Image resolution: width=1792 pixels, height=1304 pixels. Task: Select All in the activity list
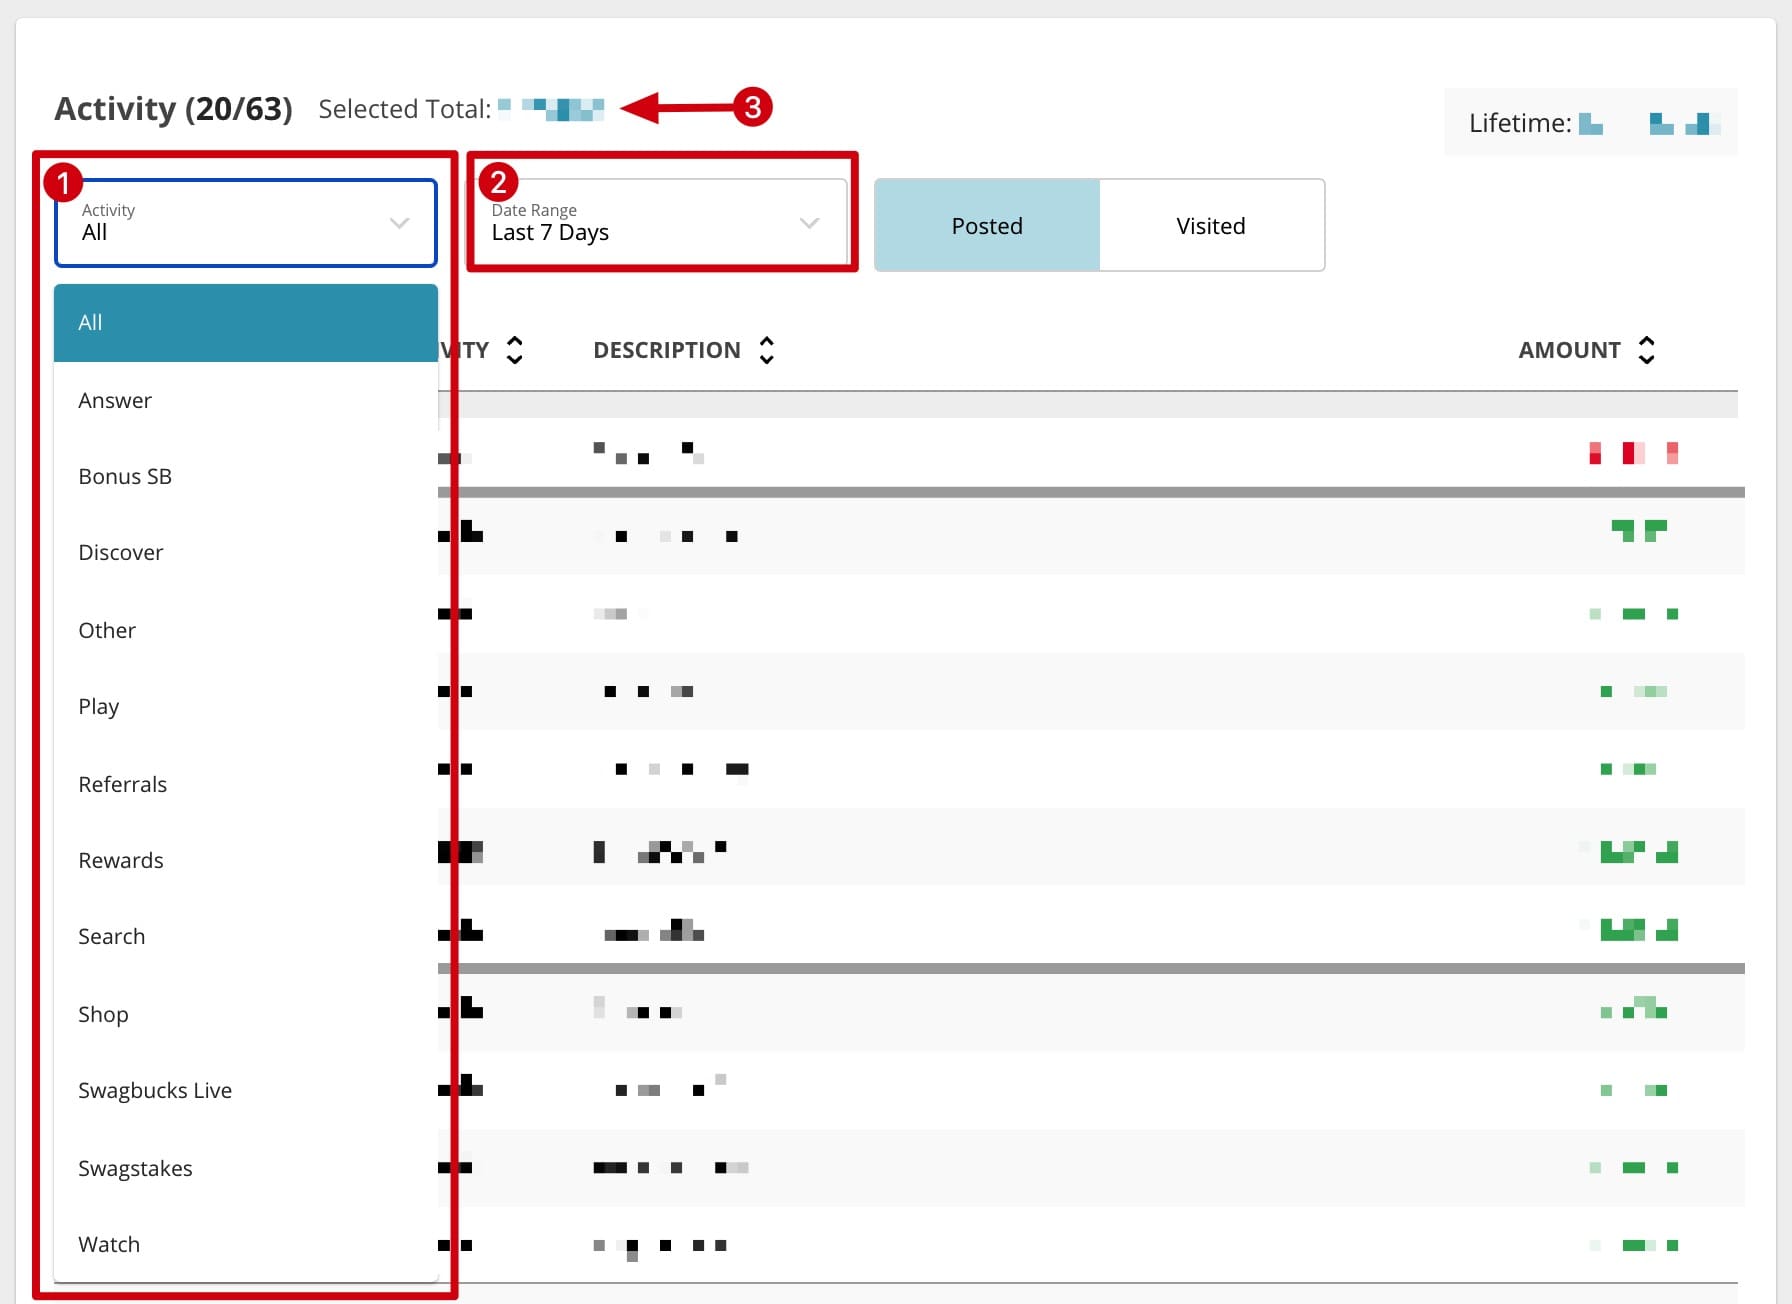point(245,323)
